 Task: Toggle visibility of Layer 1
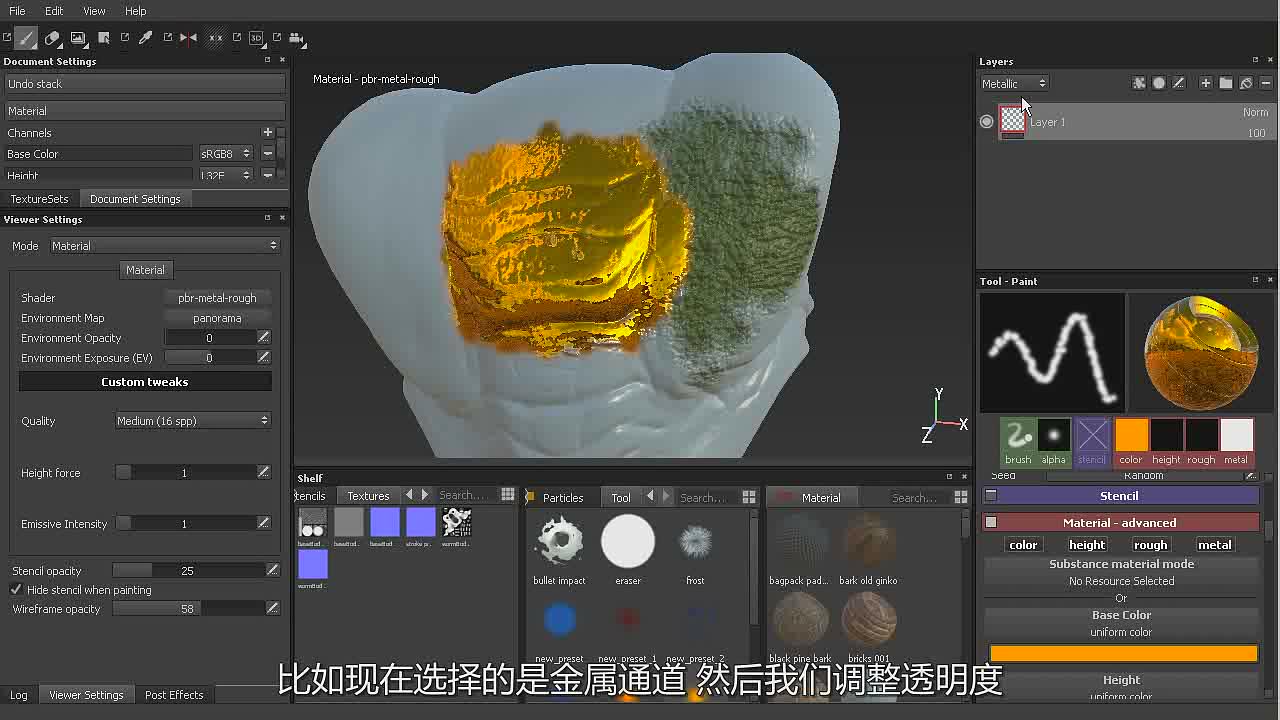coord(987,122)
